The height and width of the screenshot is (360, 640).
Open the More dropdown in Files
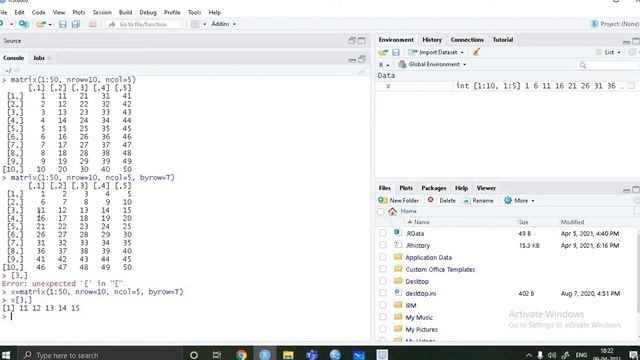(519, 200)
